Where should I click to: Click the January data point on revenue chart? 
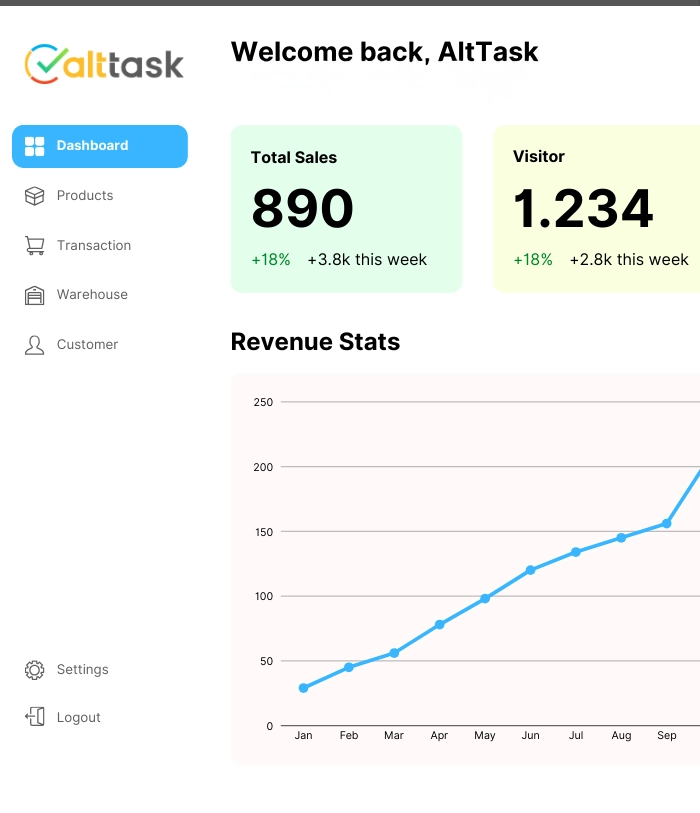pos(303,687)
